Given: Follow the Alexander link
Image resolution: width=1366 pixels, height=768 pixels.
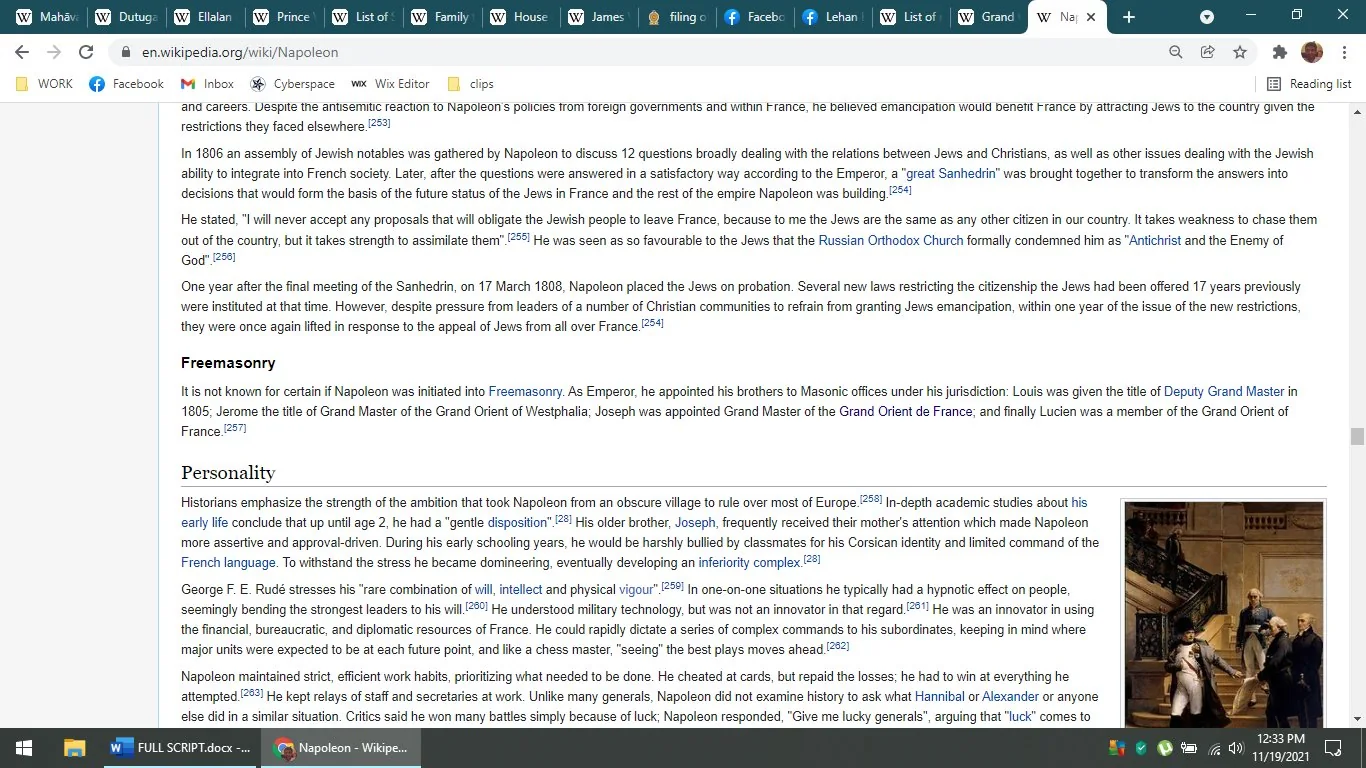Looking at the screenshot, I should (1010, 697).
